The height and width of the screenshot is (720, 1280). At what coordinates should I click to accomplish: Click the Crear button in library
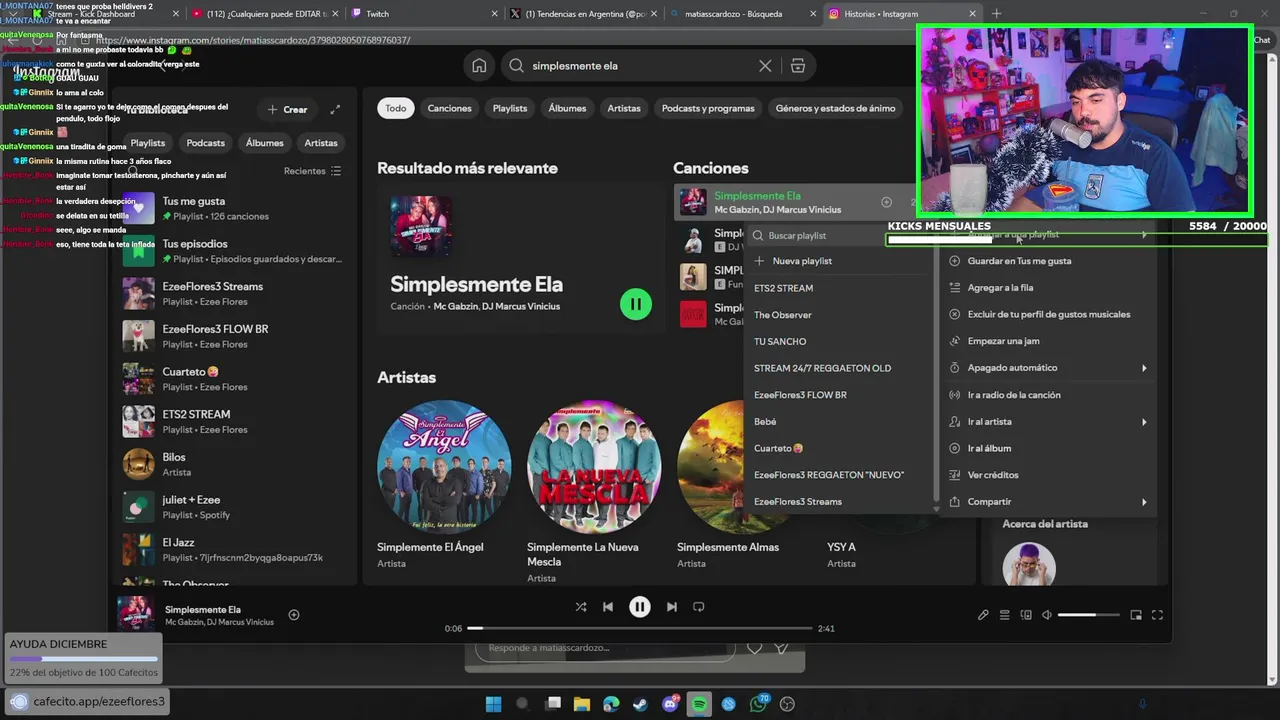[287, 109]
